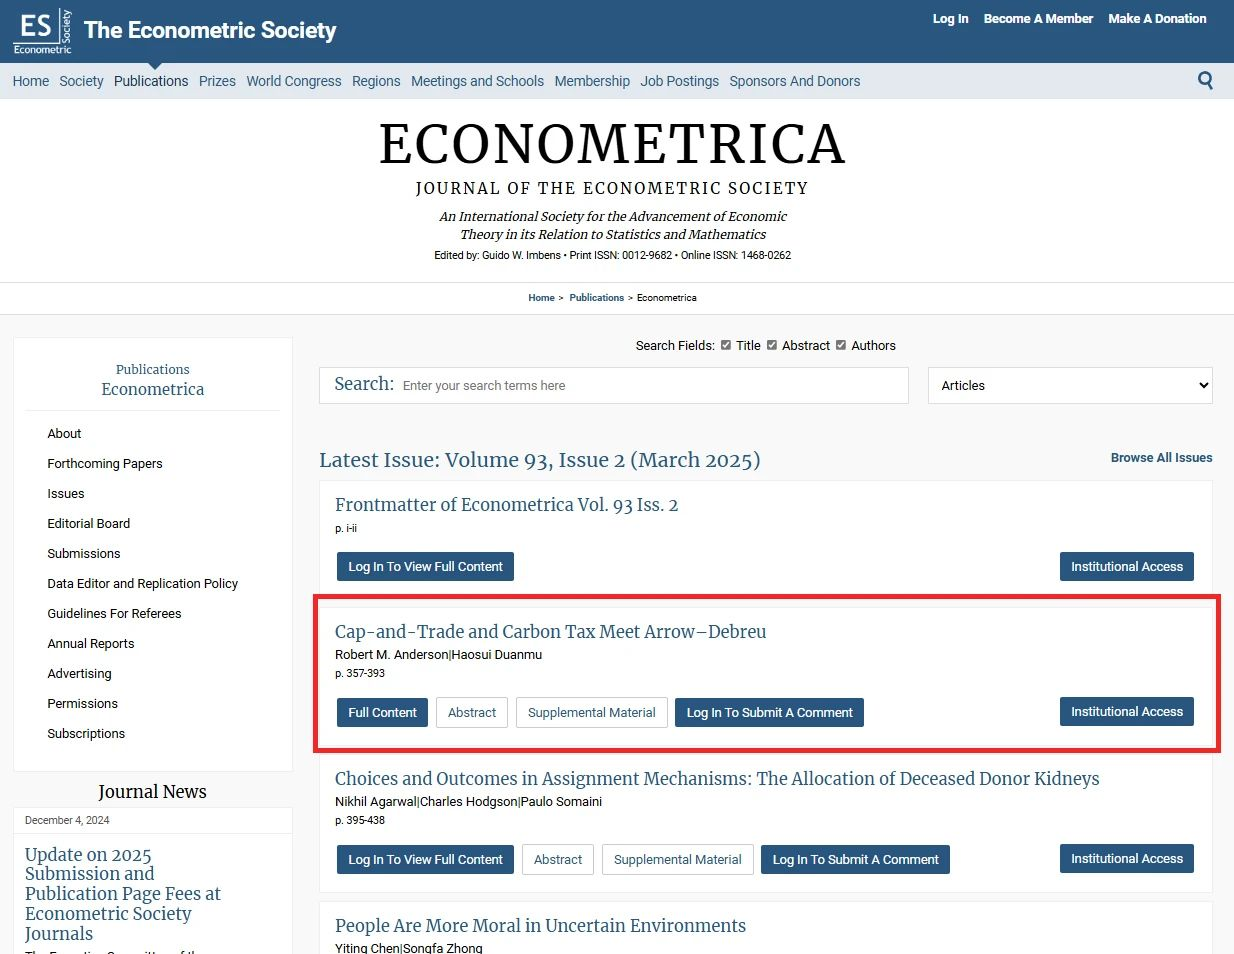Click Log In To Submit A Comment for Cap-and-Trade
Image resolution: width=1234 pixels, height=954 pixels.
tap(769, 713)
